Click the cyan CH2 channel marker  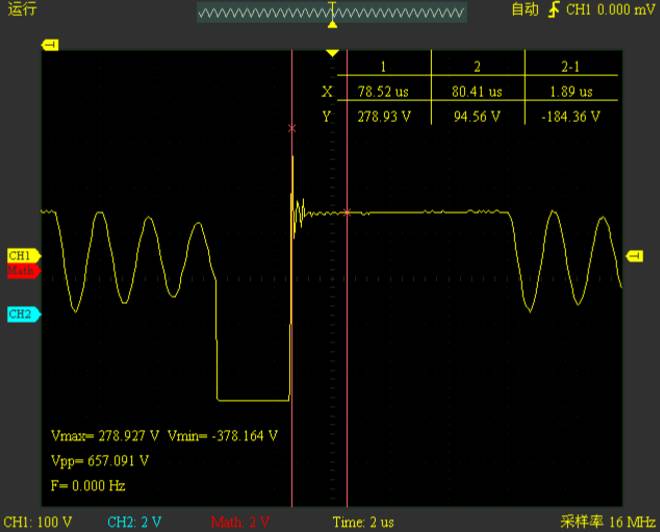[21, 314]
